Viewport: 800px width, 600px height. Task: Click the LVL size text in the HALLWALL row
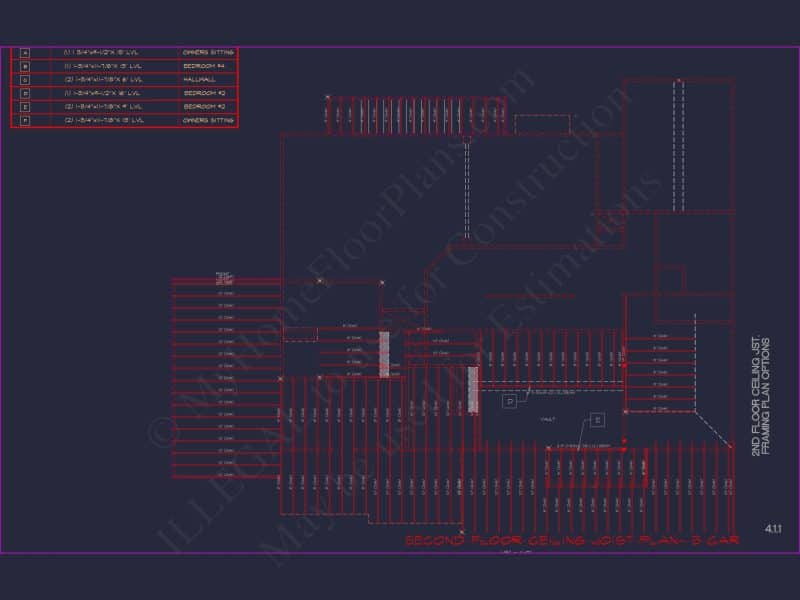(x=103, y=80)
